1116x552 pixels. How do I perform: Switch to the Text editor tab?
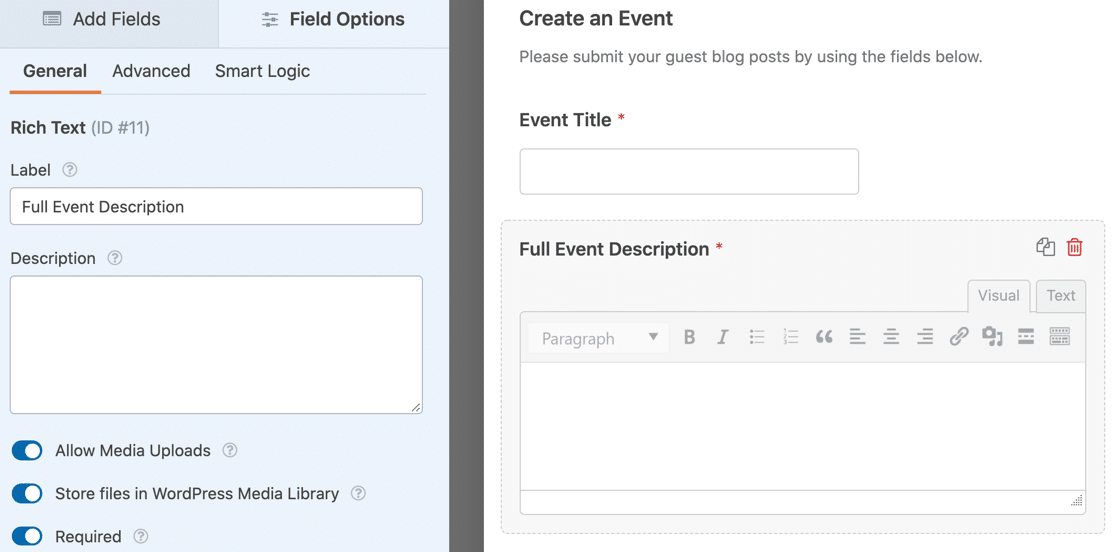click(1060, 296)
